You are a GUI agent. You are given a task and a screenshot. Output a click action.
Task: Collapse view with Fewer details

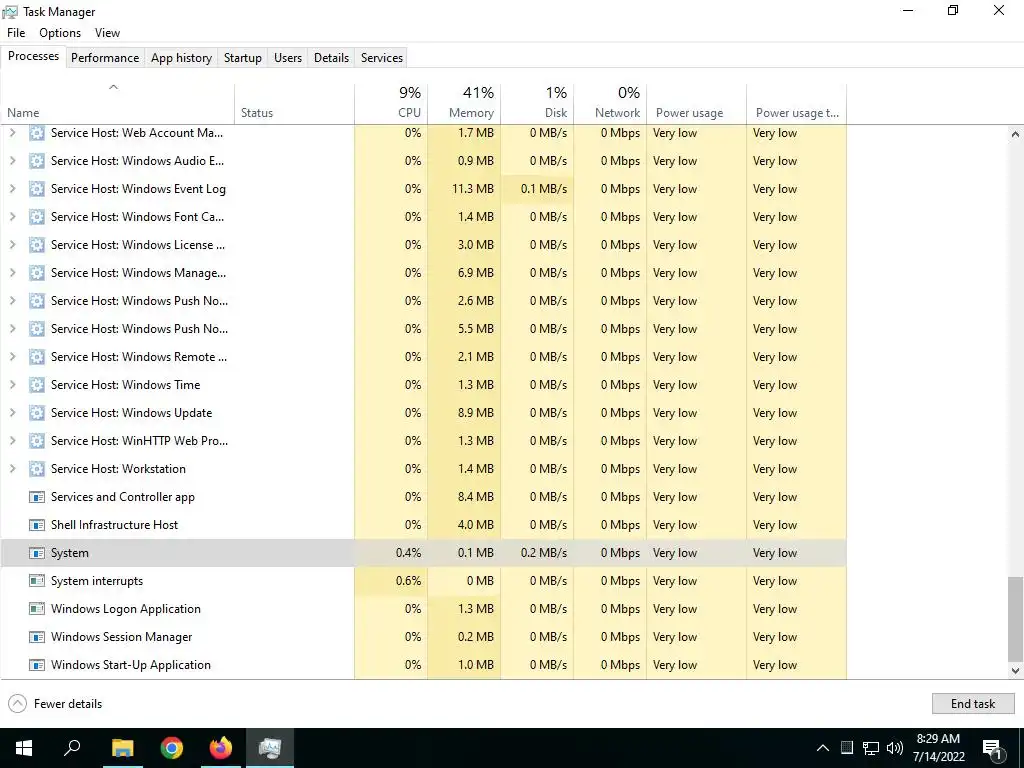(x=55, y=703)
